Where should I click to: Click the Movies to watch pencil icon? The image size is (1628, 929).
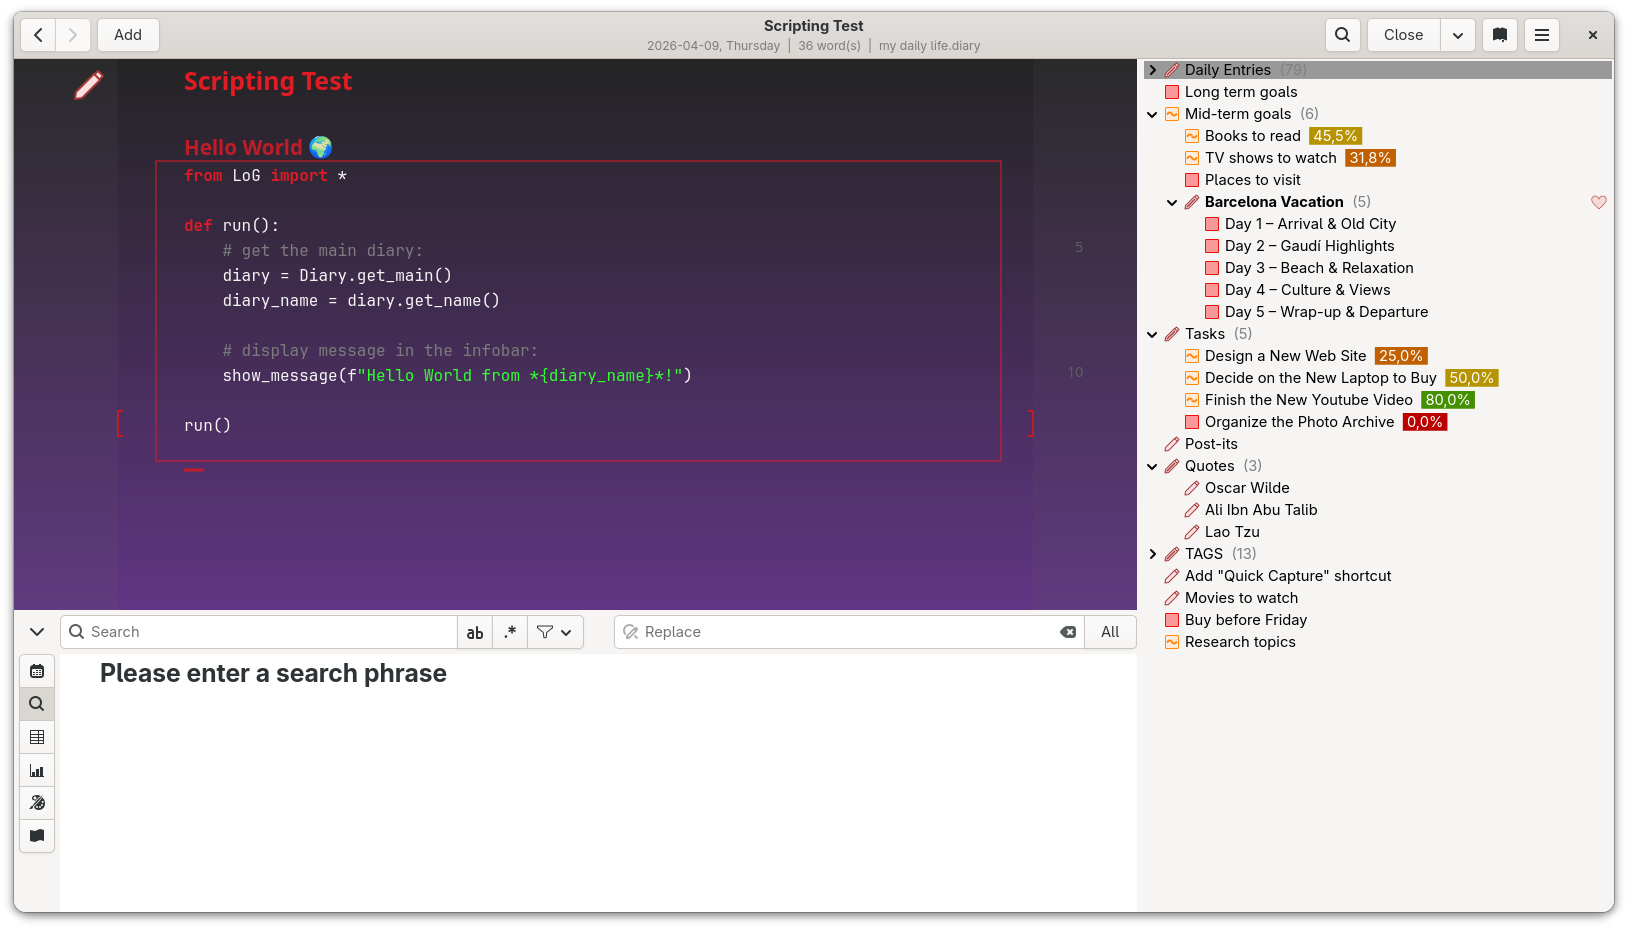[1172, 598]
